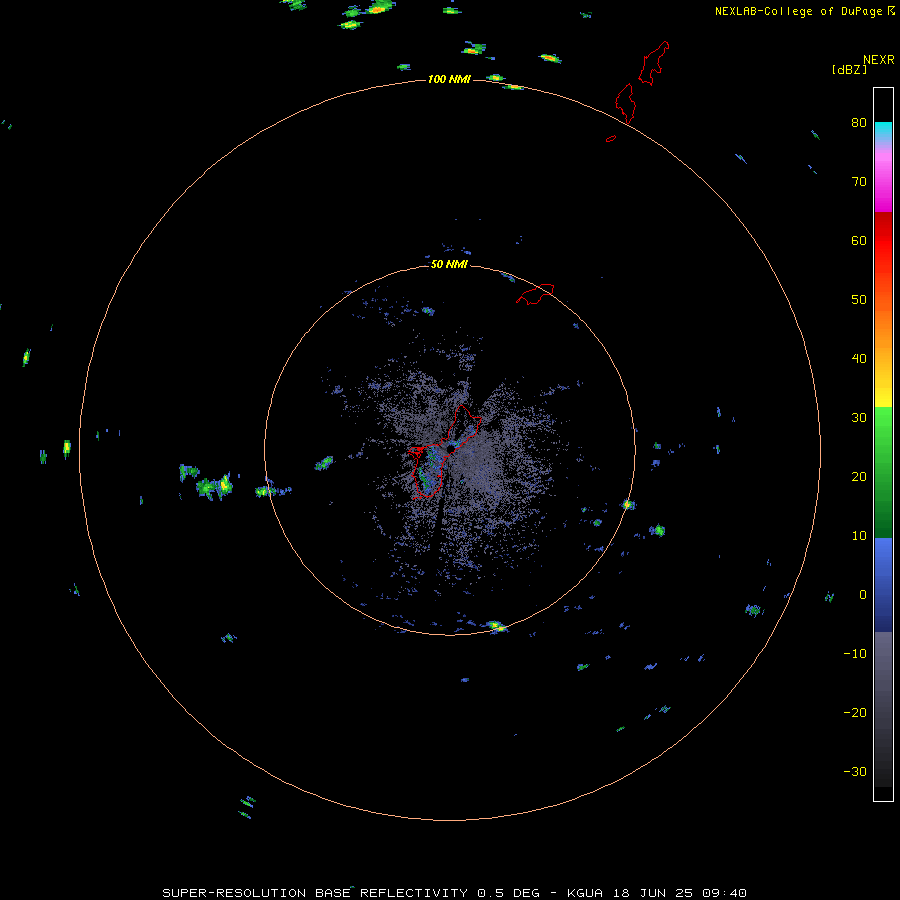This screenshot has height=900, width=900.
Task: Click the blue segment of the color bar
Action: (883, 585)
